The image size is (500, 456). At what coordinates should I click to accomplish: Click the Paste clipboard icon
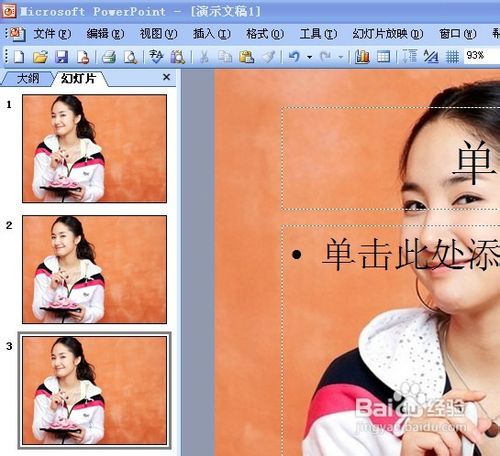point(247,57)
